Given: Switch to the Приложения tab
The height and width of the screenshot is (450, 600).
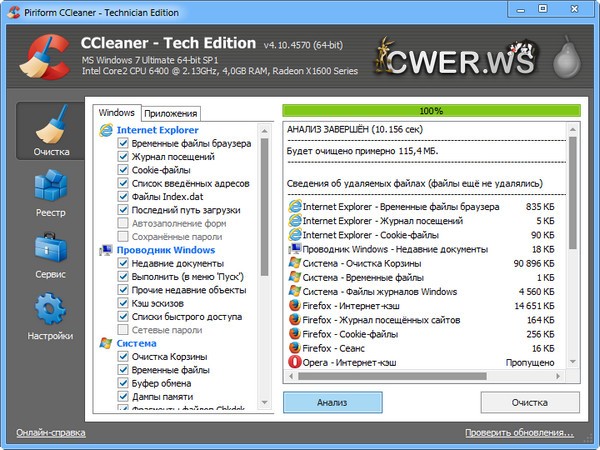Looking at the screenshot, I should (171, 114).
